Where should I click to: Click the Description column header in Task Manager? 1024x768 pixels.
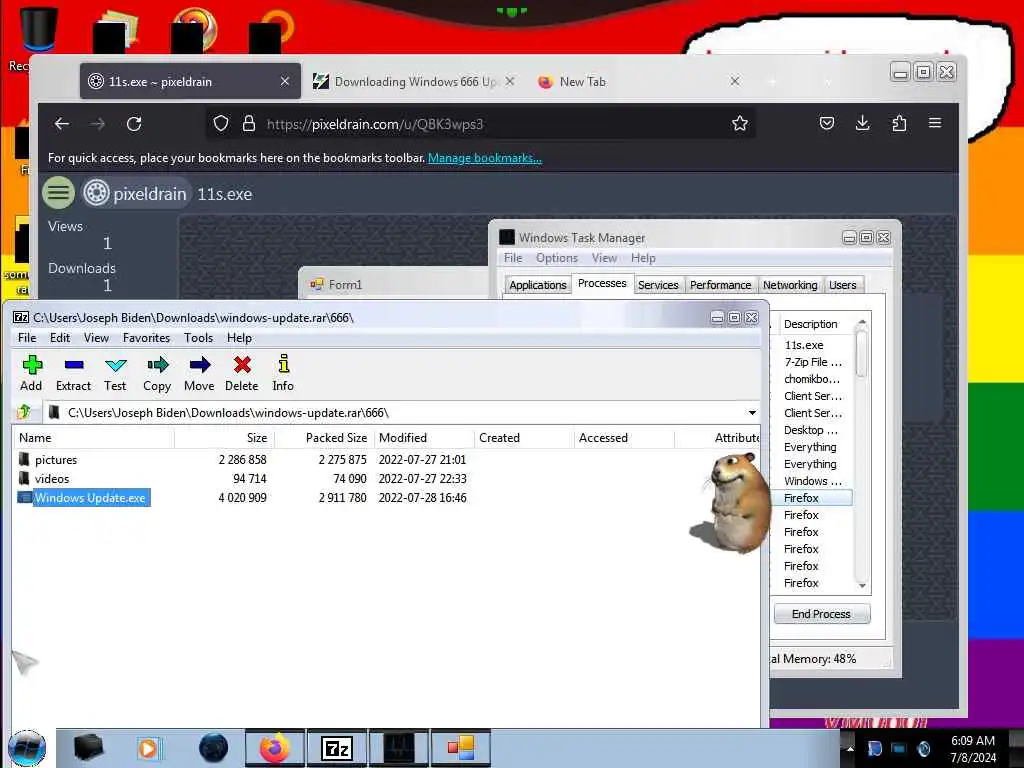(x=816, y=324)
